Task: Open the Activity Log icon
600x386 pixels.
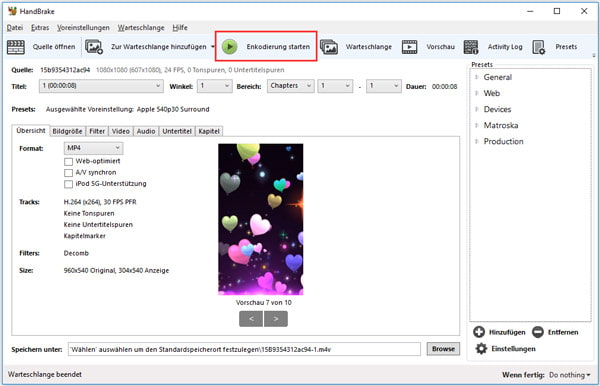Action: pos(471,47)
